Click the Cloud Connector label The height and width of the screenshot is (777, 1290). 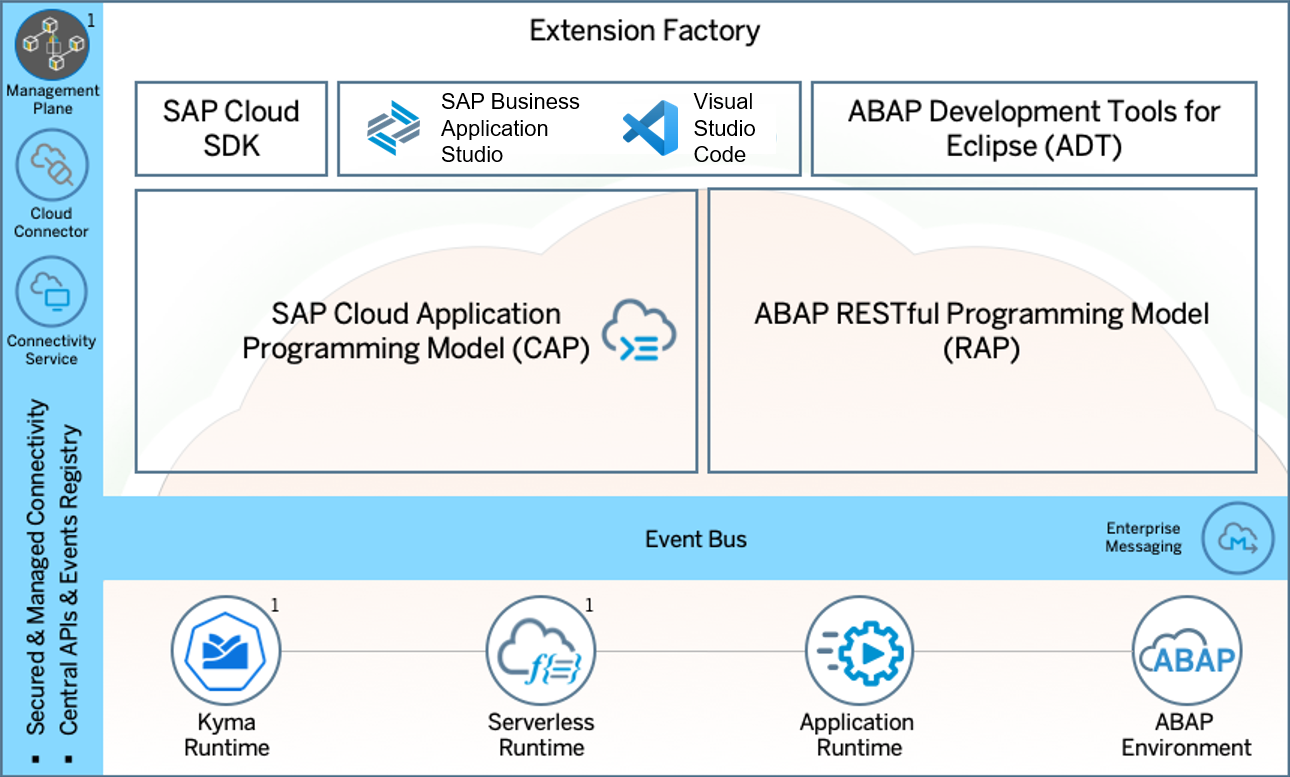click(x=51, y=222)
